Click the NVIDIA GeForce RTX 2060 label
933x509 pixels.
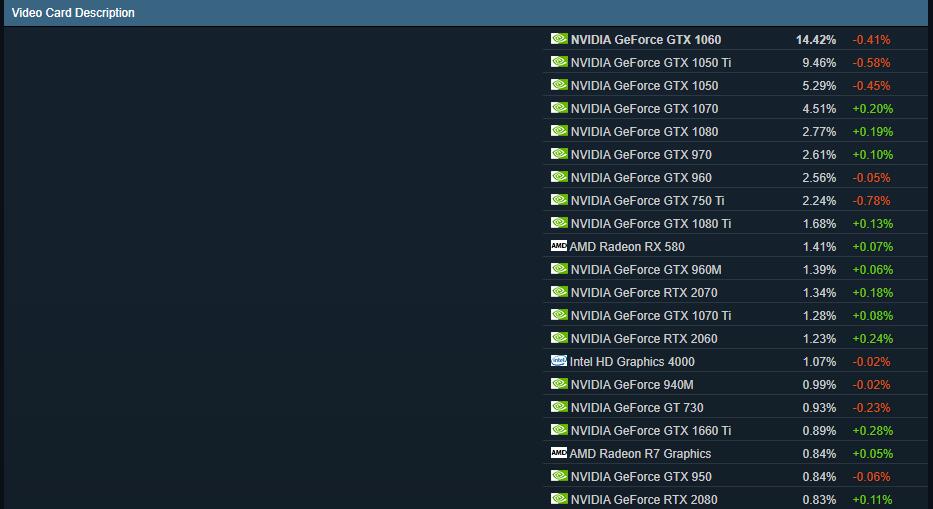click(x=644, y=339)
